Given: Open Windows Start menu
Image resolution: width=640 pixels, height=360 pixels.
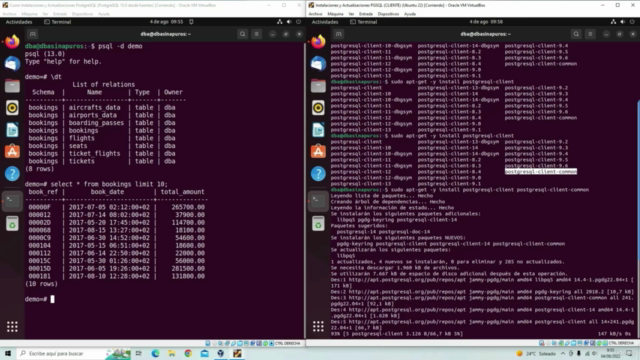Looking at the screenshot, I should click(8, 353).
